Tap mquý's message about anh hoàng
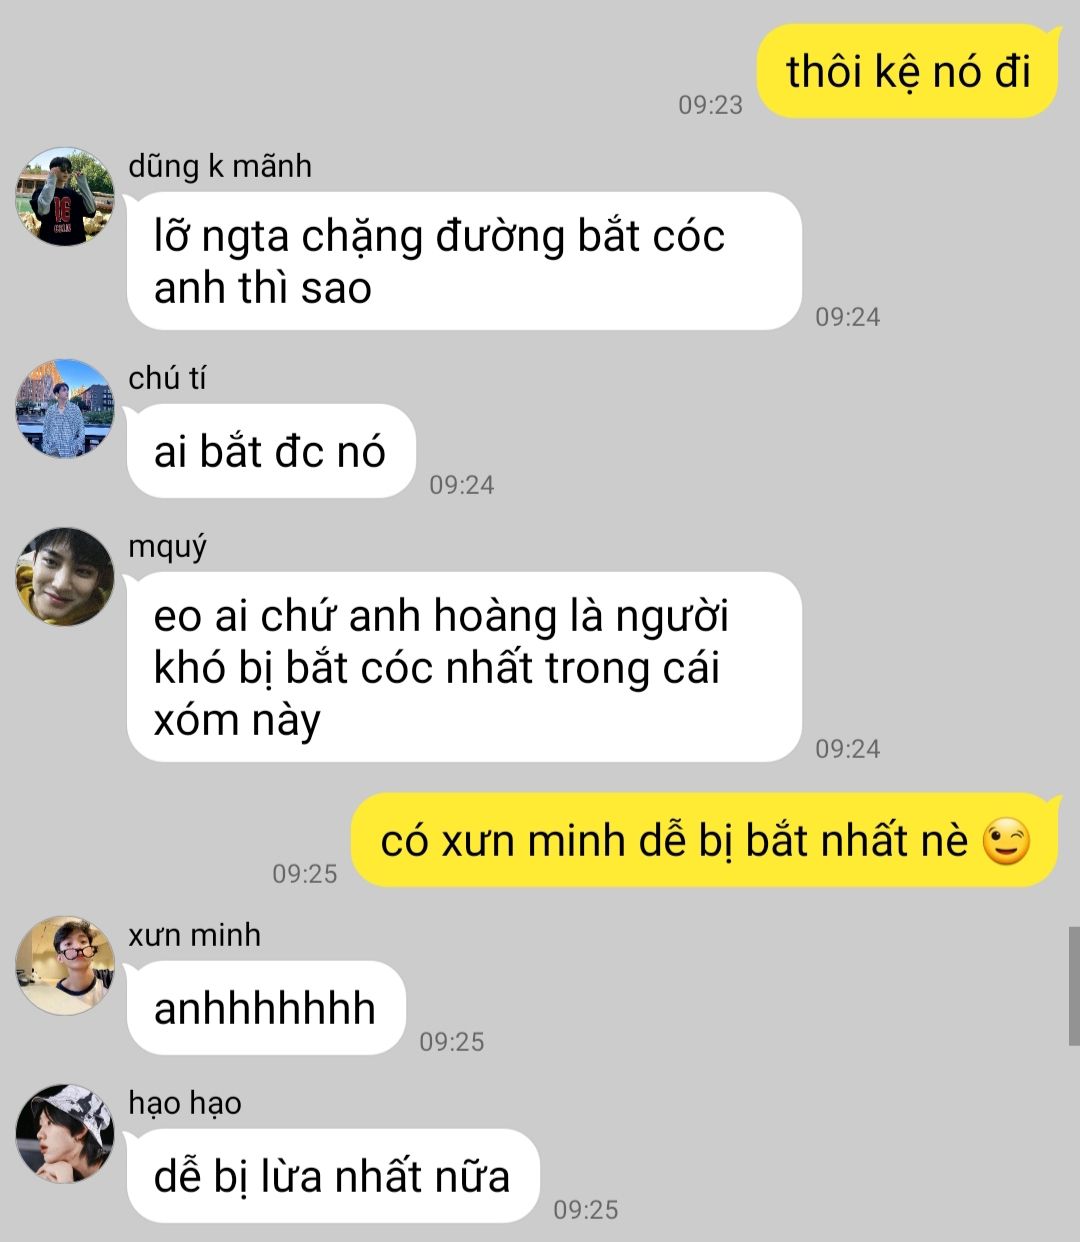The width and height of the screenshot is (1080, 1242). (x=464, y=667)
